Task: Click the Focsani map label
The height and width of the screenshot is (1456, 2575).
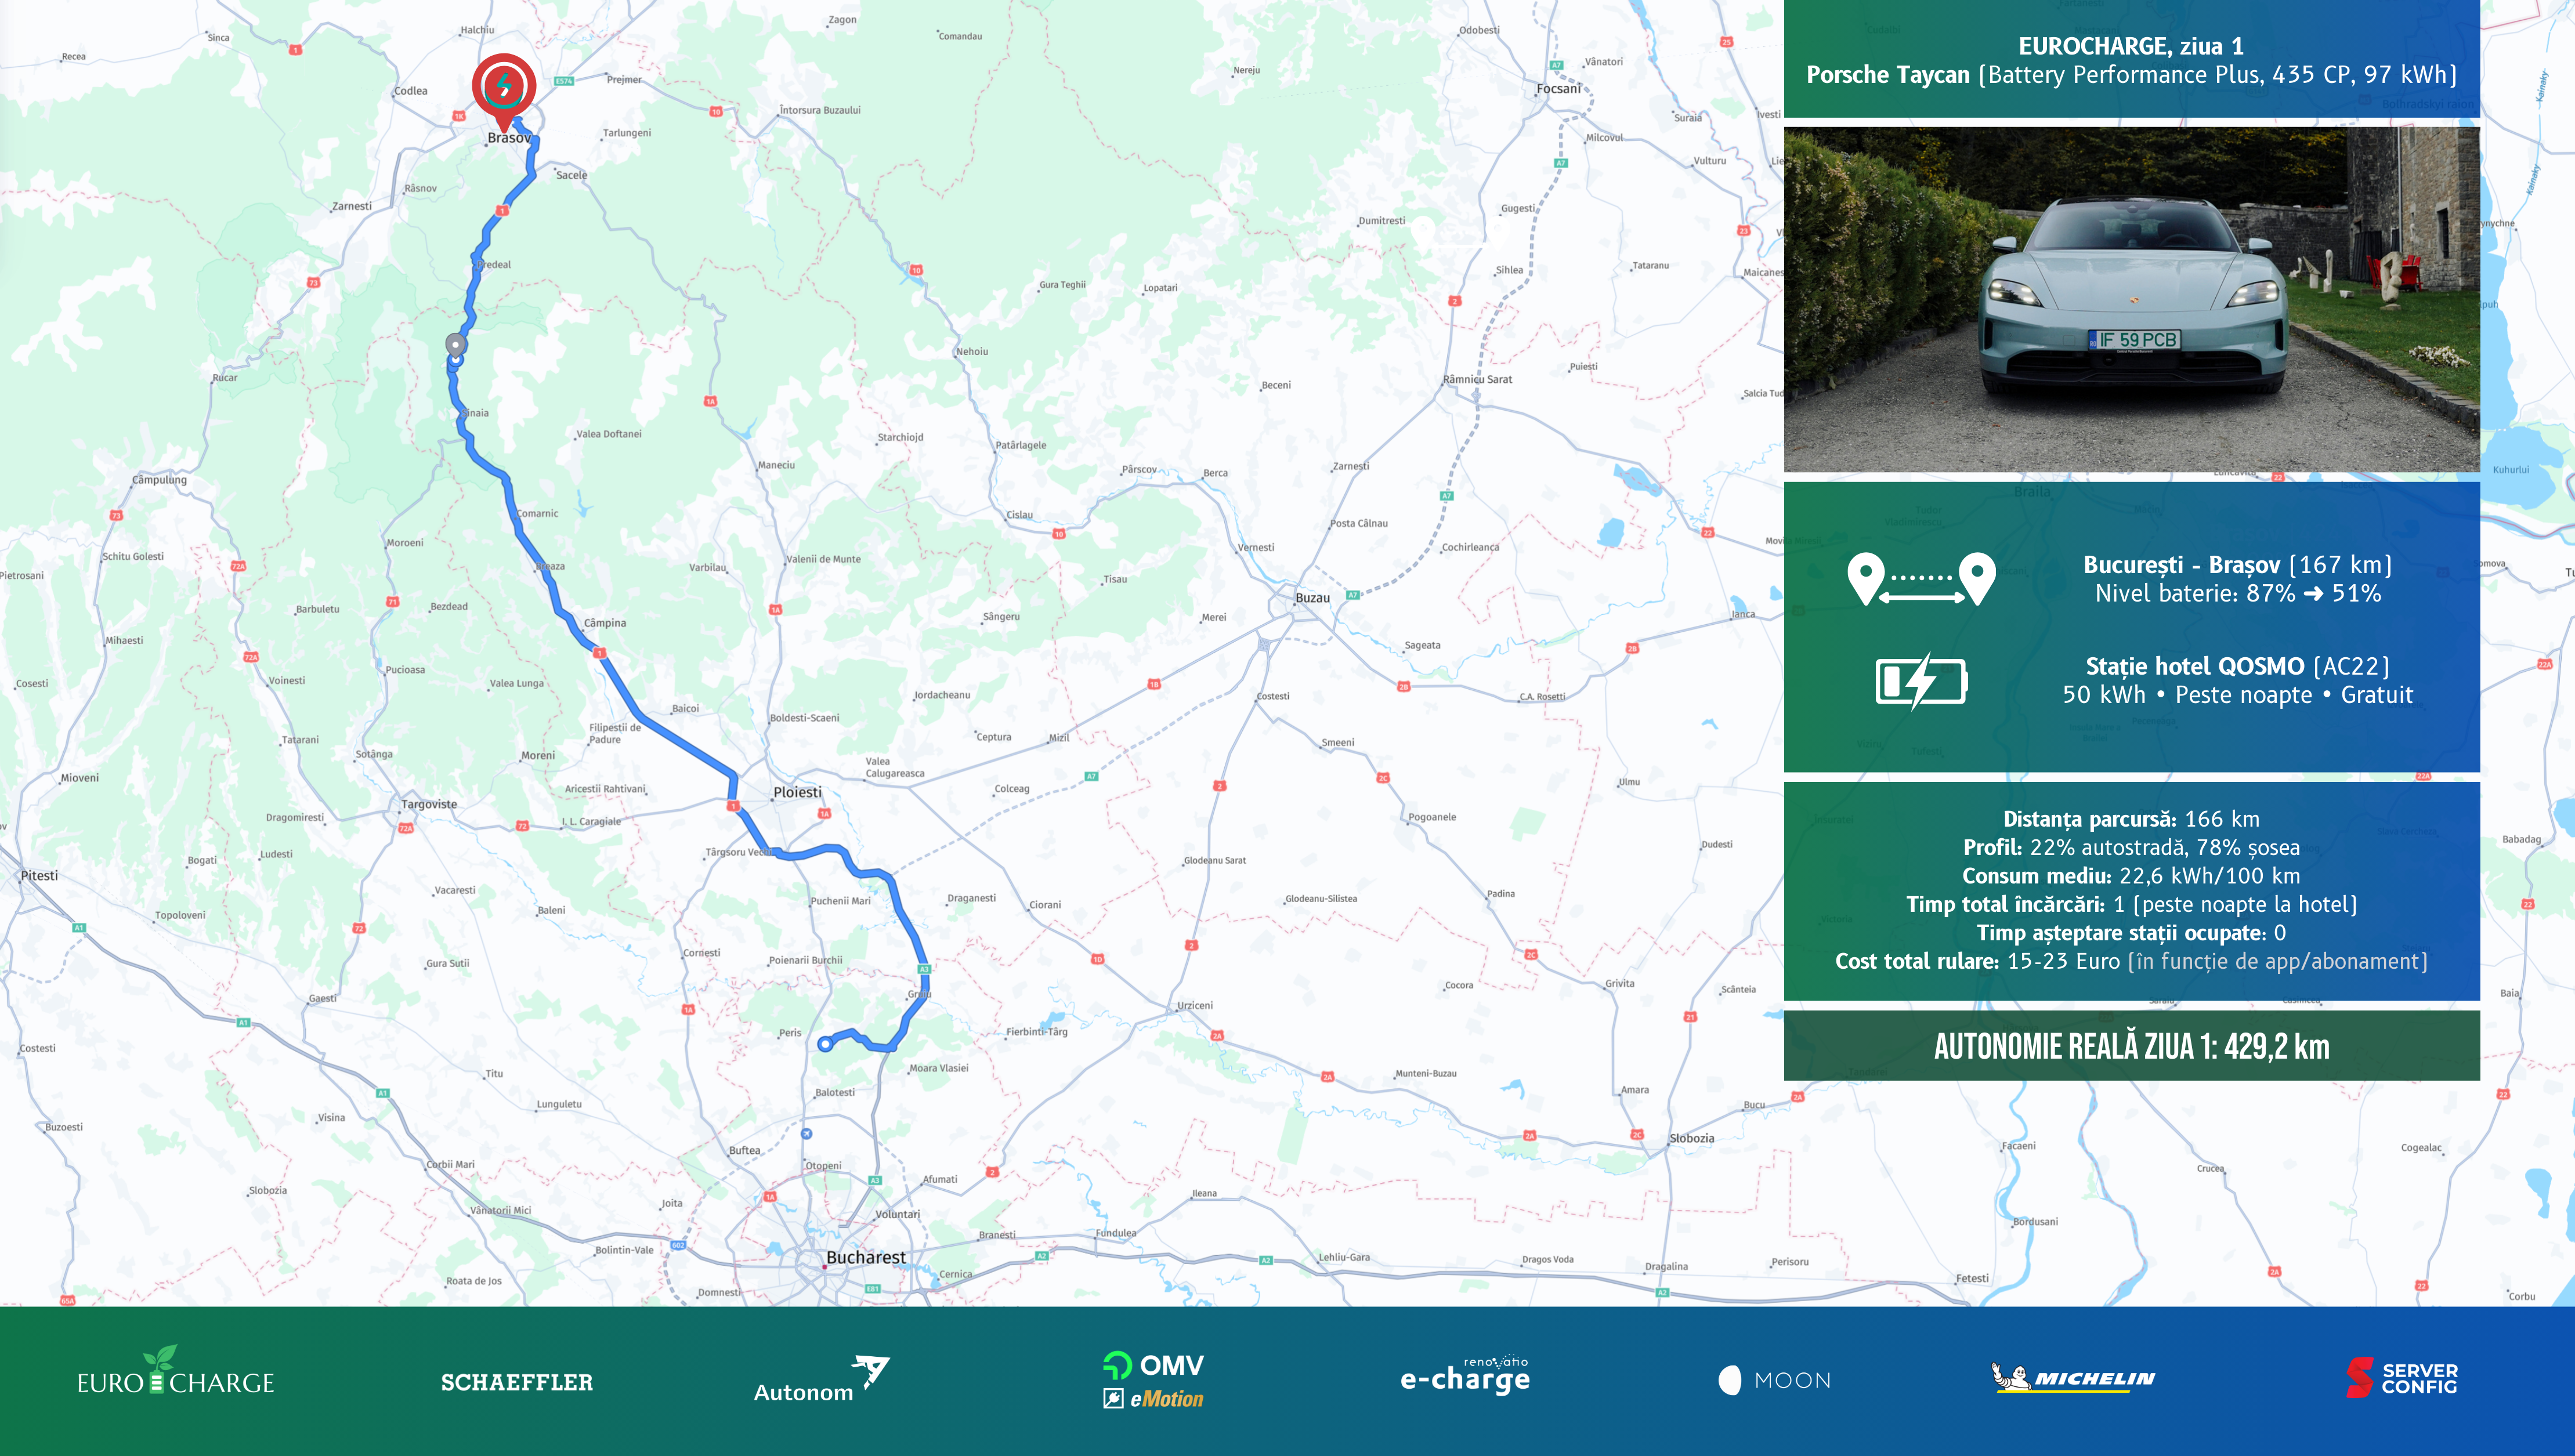Action: click(x=1559, y=89)
